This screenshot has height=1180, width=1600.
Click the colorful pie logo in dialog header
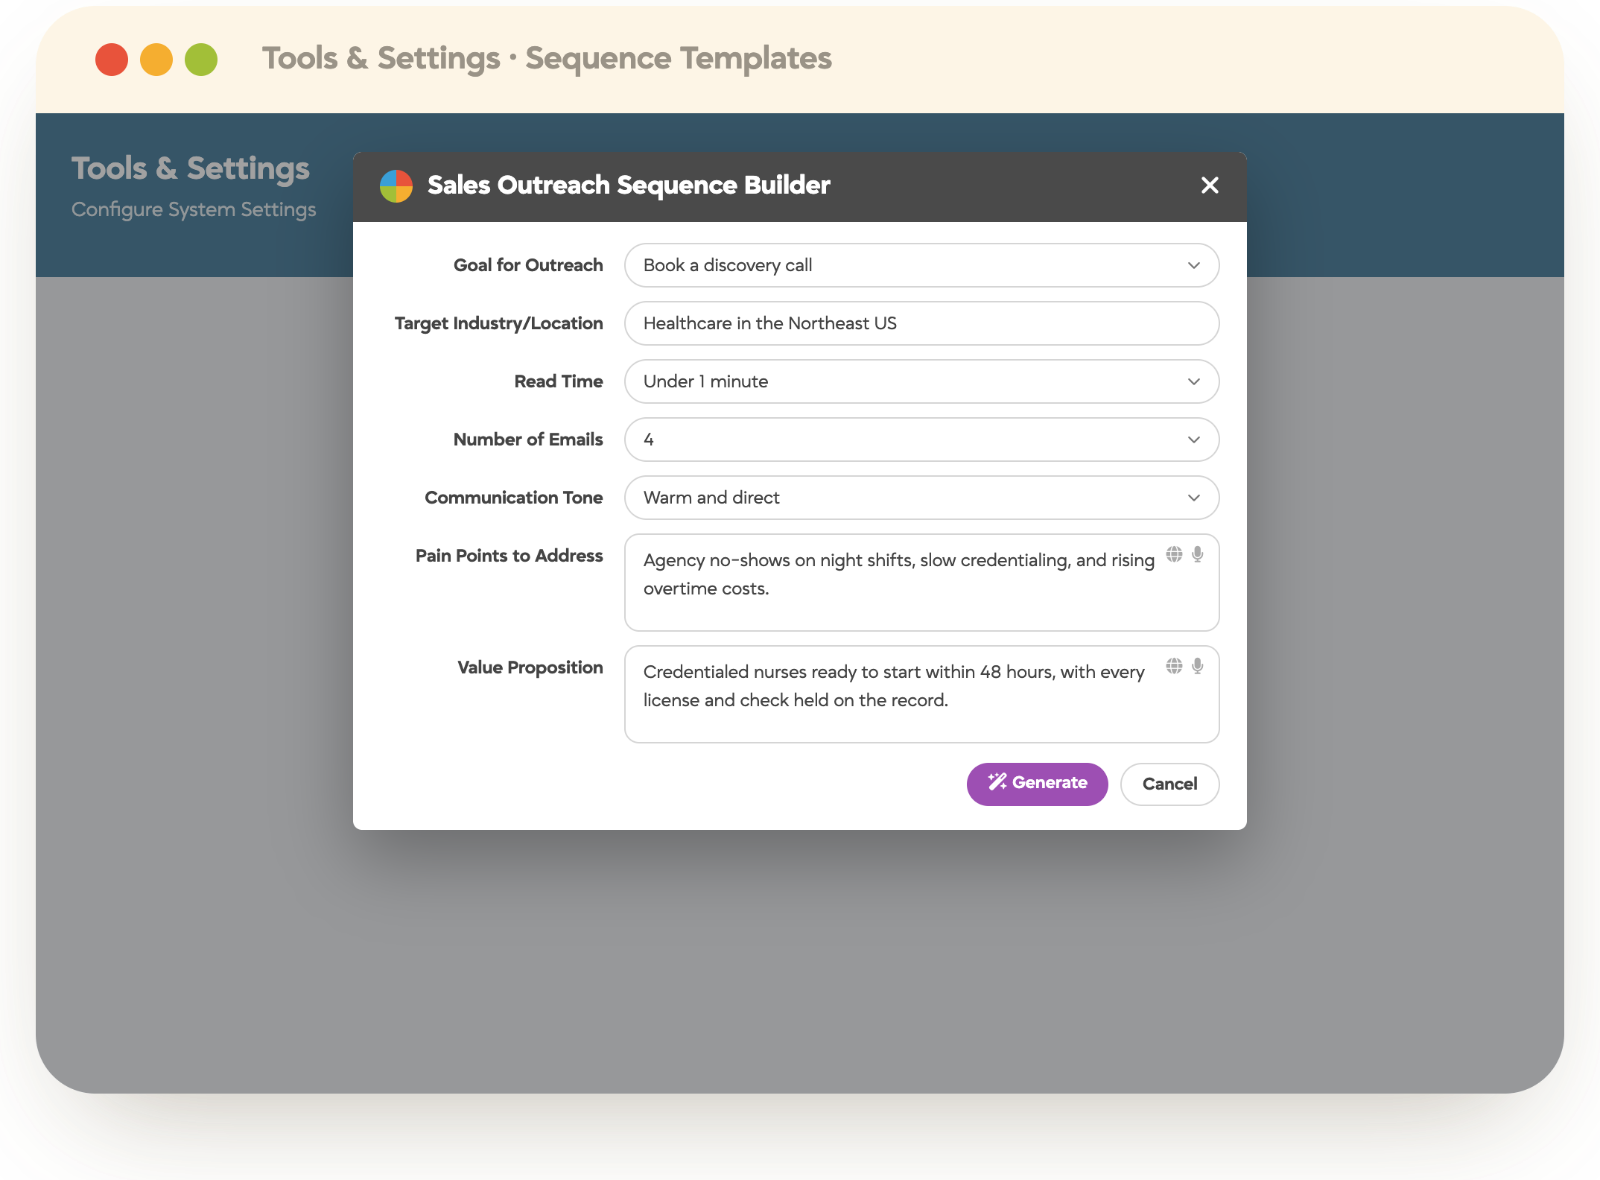[396, 186]
